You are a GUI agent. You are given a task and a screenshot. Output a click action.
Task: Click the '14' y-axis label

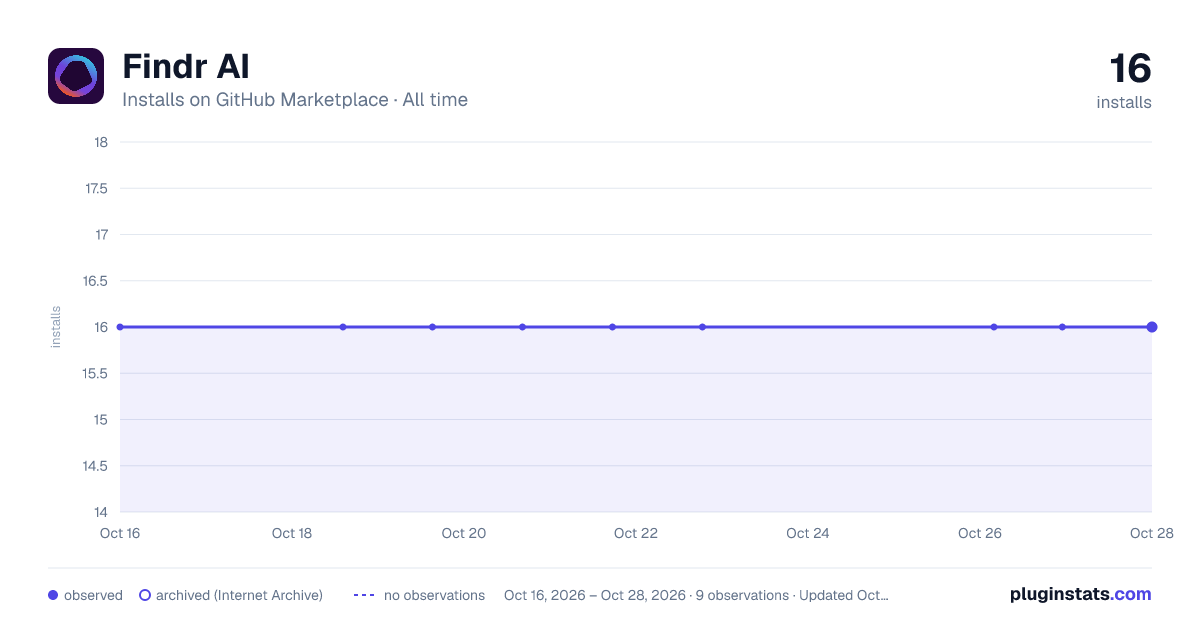pyautogui.click(x=101, y=512)
